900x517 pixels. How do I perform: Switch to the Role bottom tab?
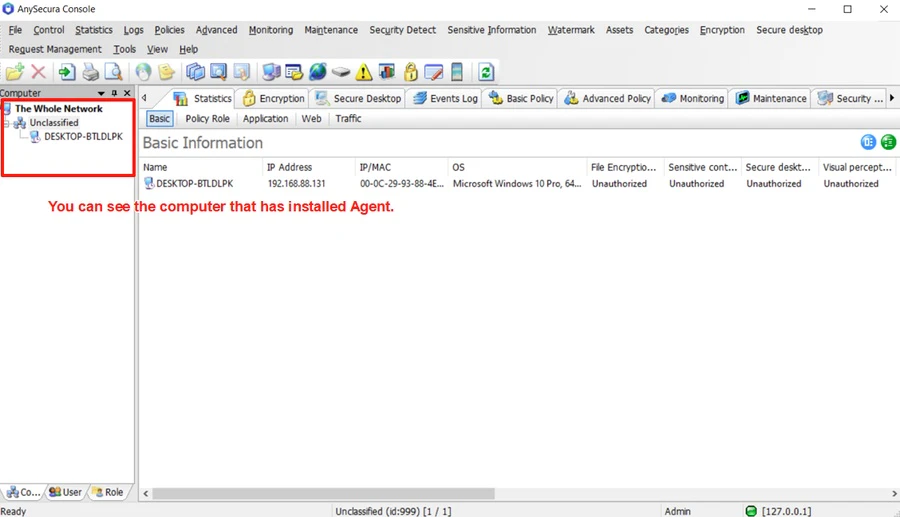[x=108, y=492]
